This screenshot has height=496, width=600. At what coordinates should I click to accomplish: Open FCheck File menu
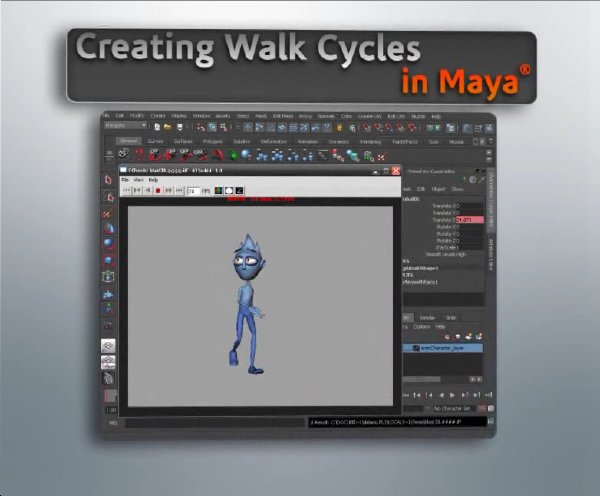tap(125, 179)
